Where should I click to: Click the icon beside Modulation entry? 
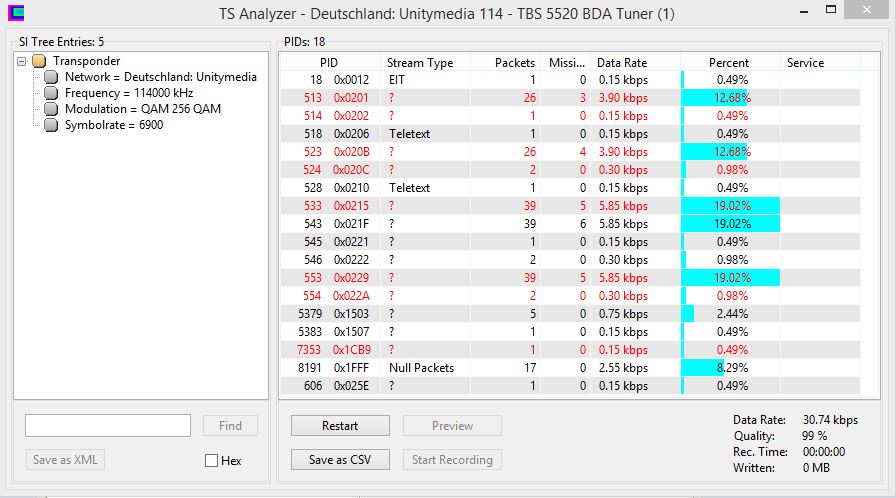pos(52,109)
